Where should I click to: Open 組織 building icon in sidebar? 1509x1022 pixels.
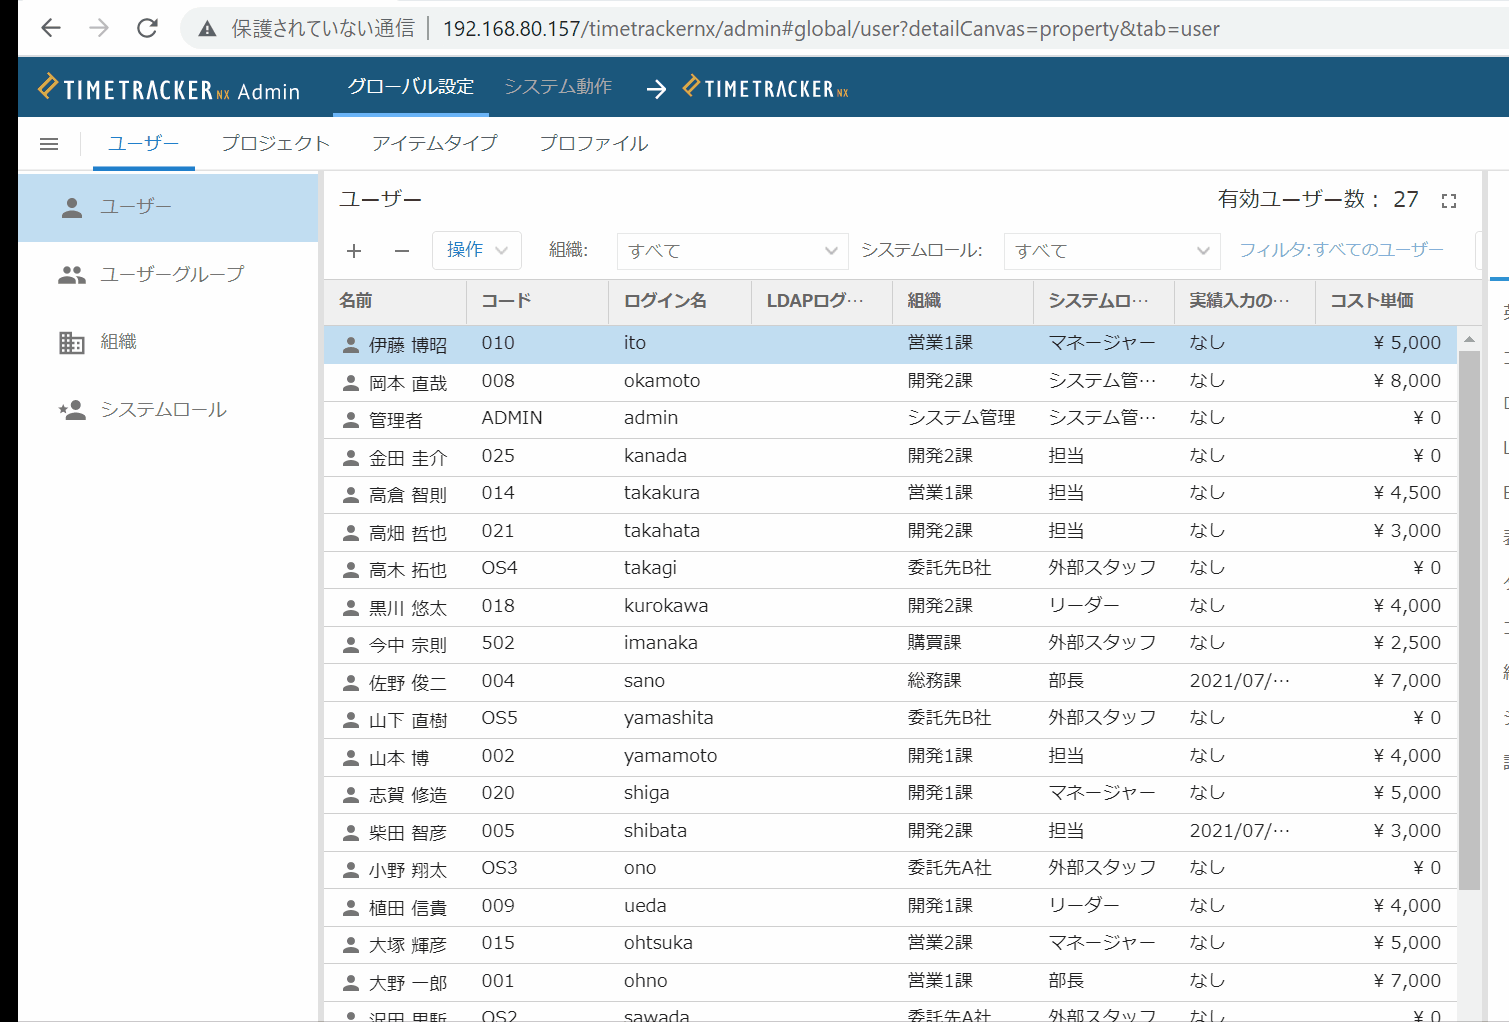[x=72, y=343]
